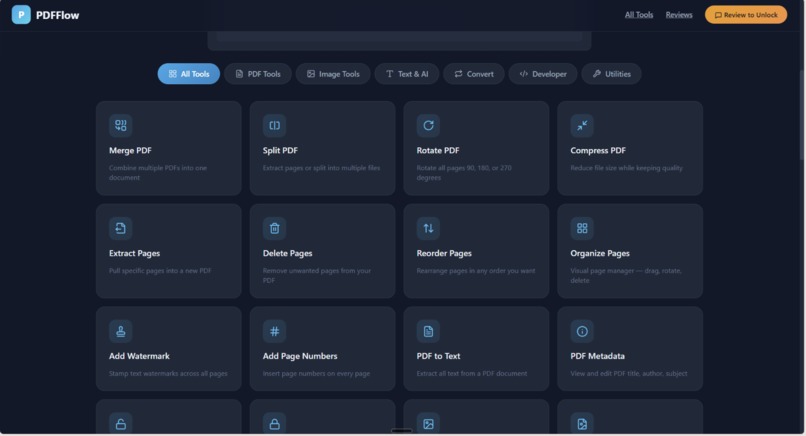Click 'Extract all text from a PDF document' text

(x=471, y=374)
